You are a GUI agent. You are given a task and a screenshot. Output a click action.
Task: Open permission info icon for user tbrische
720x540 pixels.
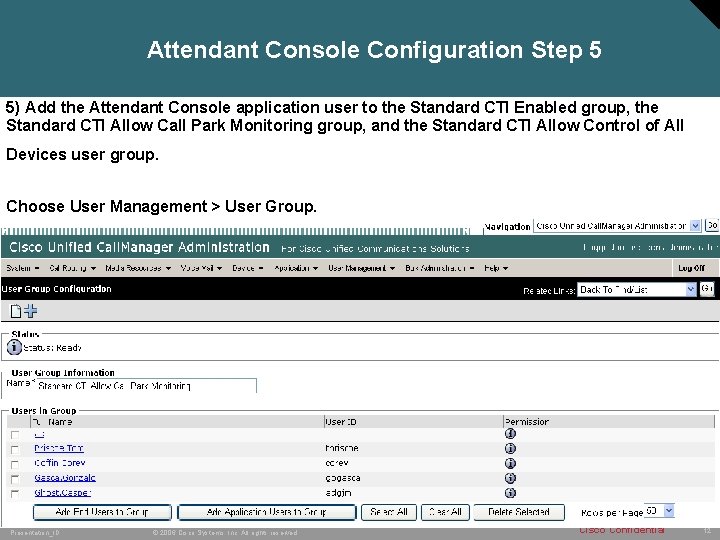510,448
